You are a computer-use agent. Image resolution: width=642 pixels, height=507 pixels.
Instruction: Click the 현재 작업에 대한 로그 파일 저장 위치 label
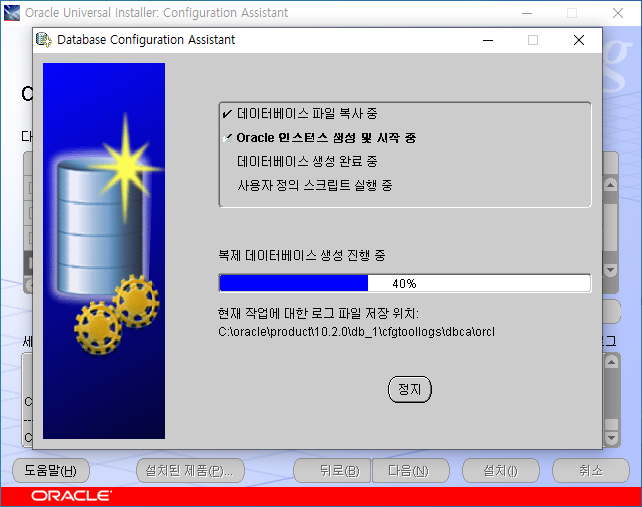tap(318, 314)
